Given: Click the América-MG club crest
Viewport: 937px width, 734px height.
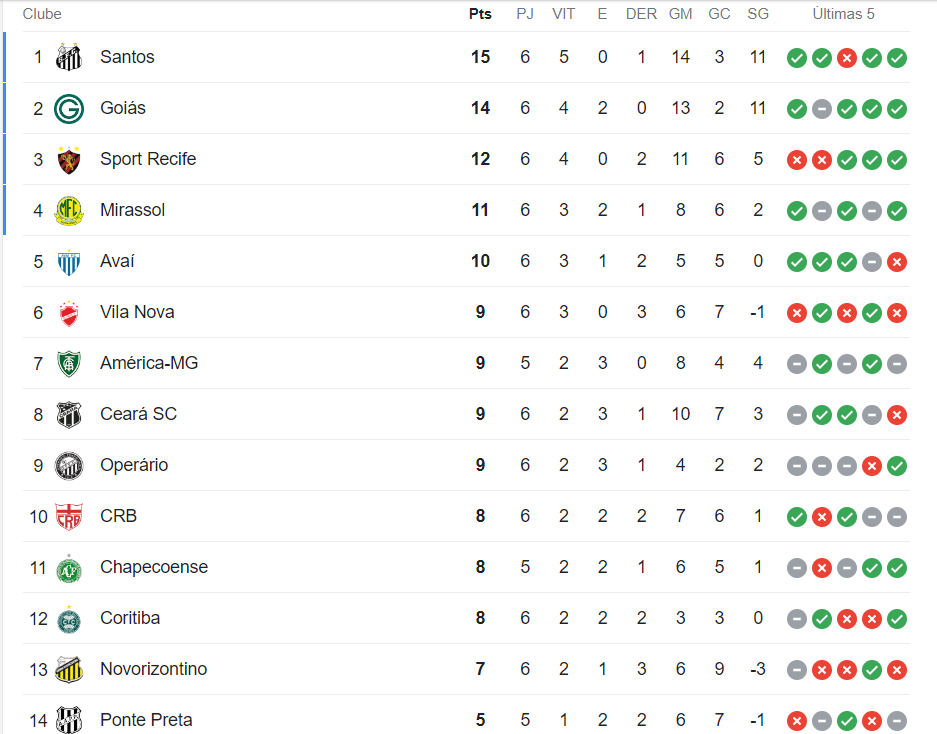Looking at the screenshot, I should point(68,363).
